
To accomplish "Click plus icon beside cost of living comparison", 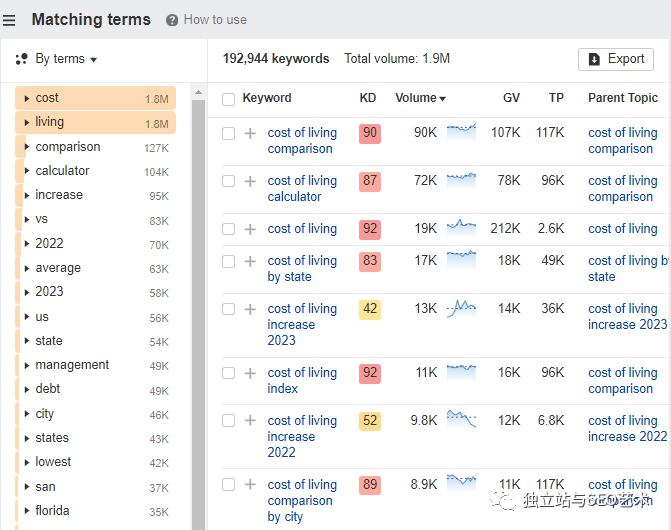I will (250, 133).
